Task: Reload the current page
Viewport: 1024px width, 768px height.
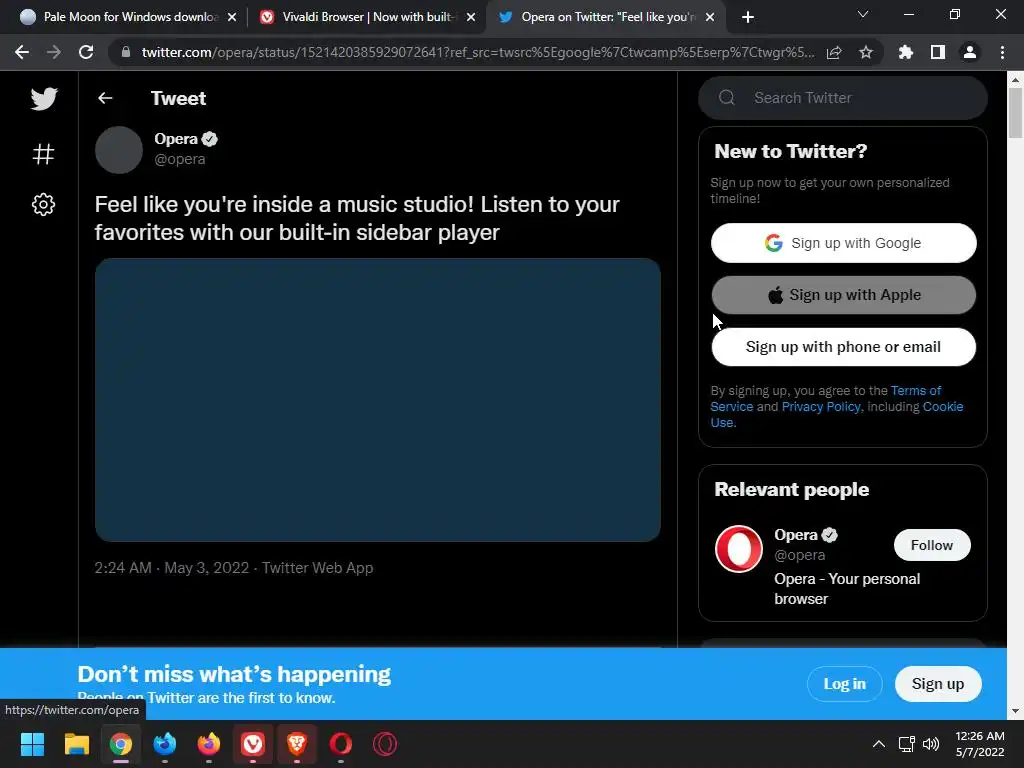Action: [86, 52]
